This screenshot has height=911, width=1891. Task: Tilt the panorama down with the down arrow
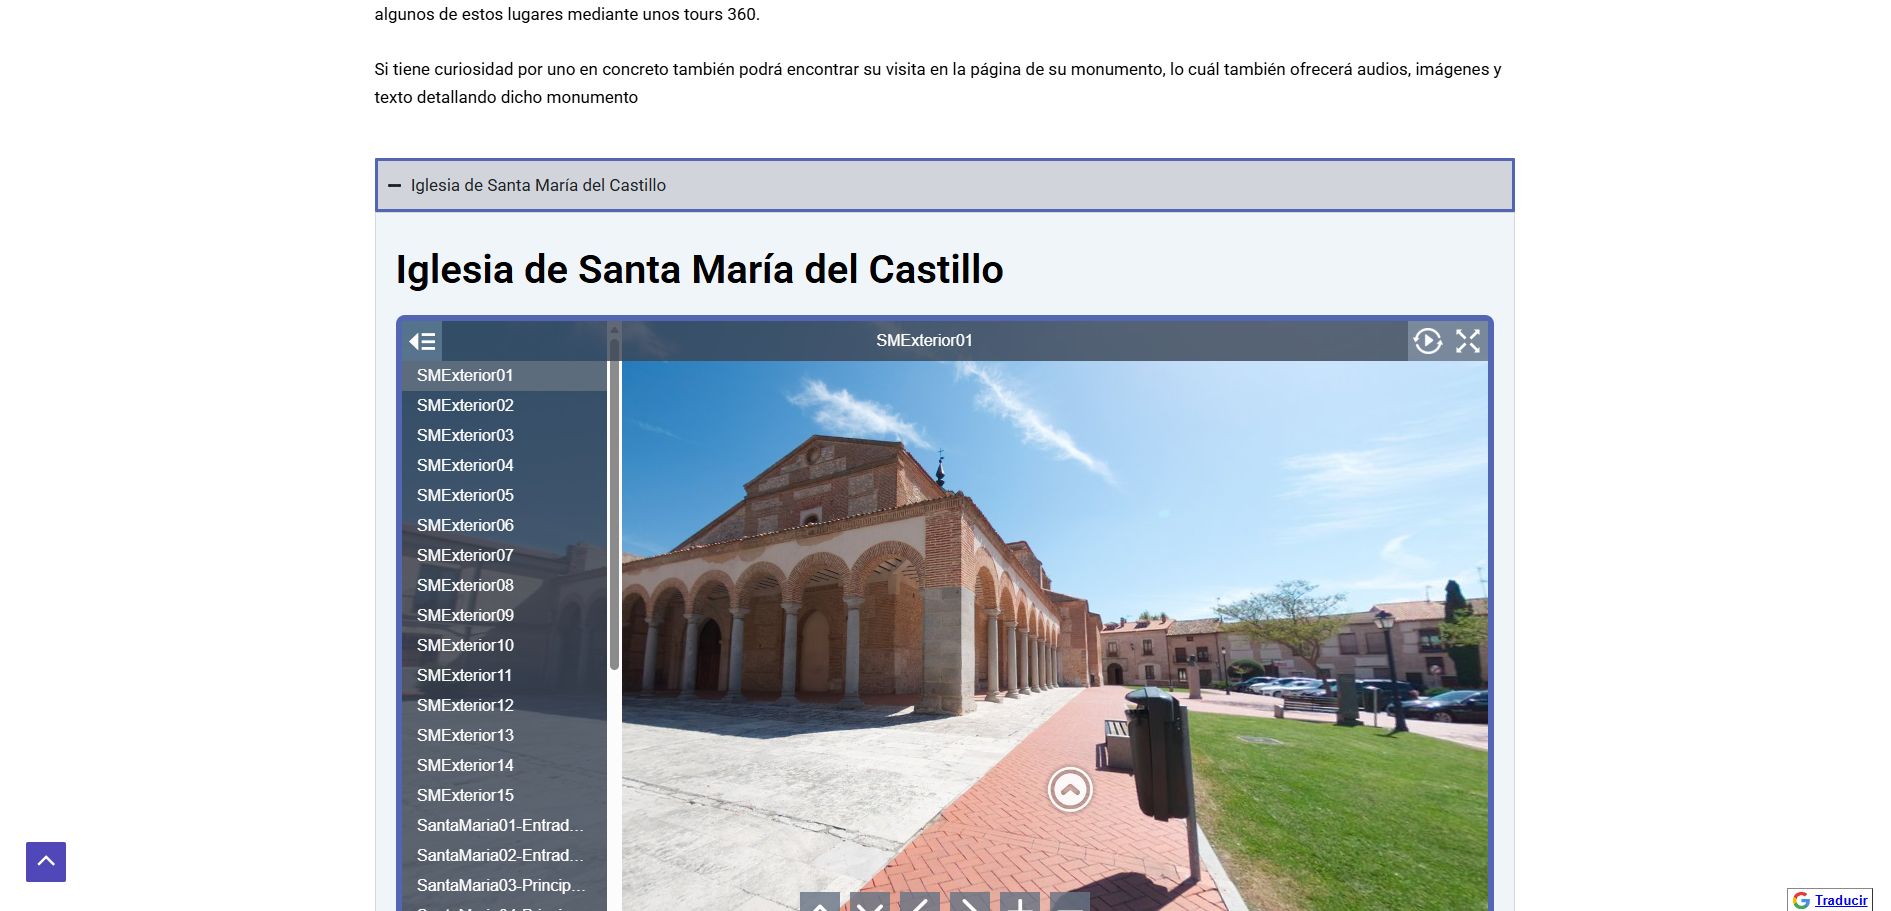(x=870, y=901)
